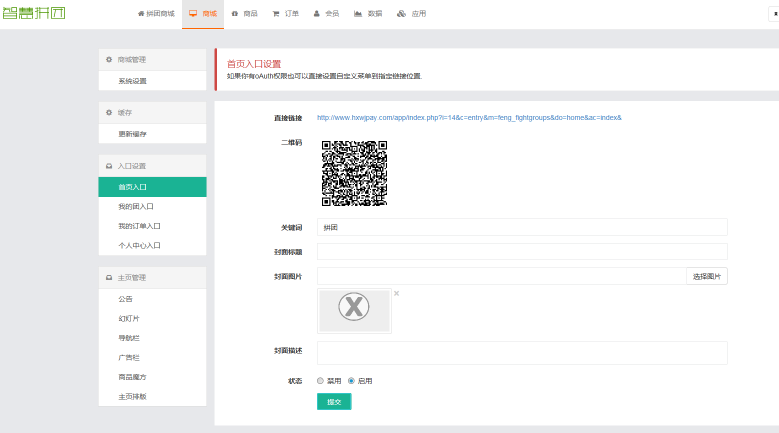Image resolution: width=779 pixels, height=433 pixels.
Task: Go to the 应用 apps tab
Action: point(411,14)
